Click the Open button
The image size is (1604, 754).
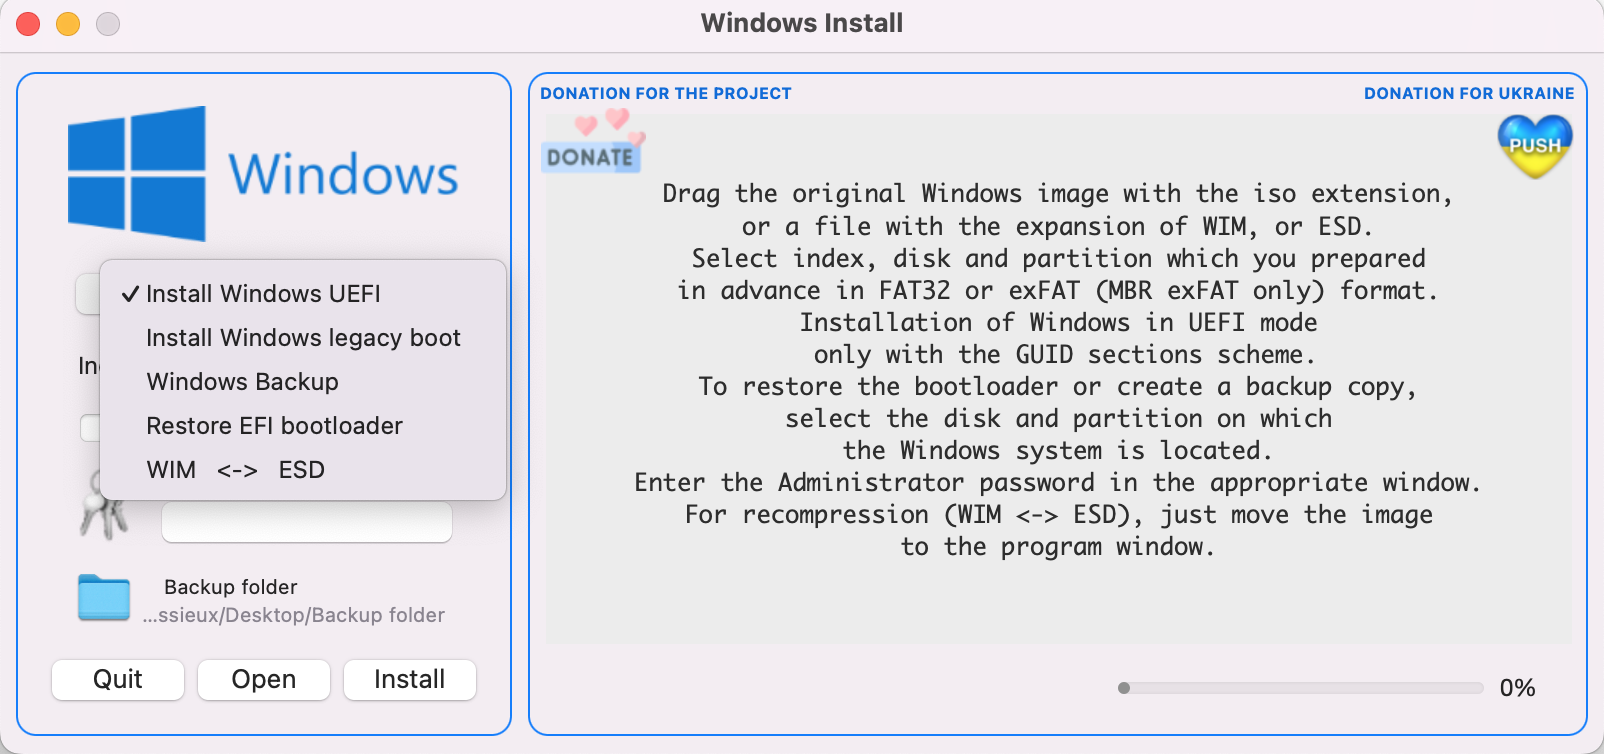[x=264, y=680]
